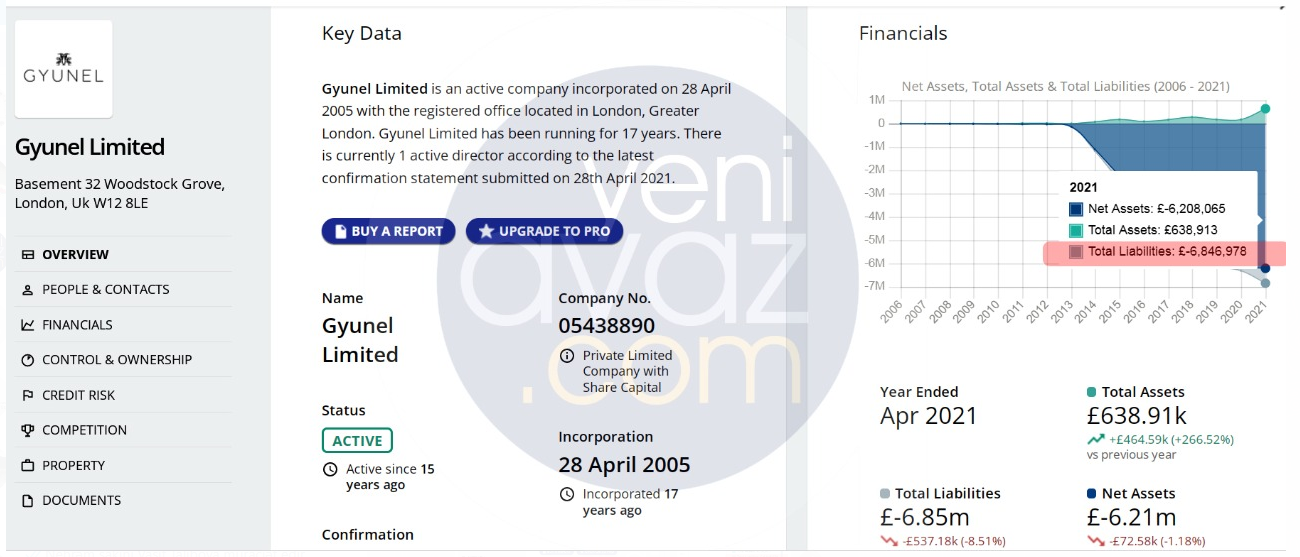1300x557 pixels.
Task: Click the 2021 Total Assets chart point
Action: pos(1265,108)
